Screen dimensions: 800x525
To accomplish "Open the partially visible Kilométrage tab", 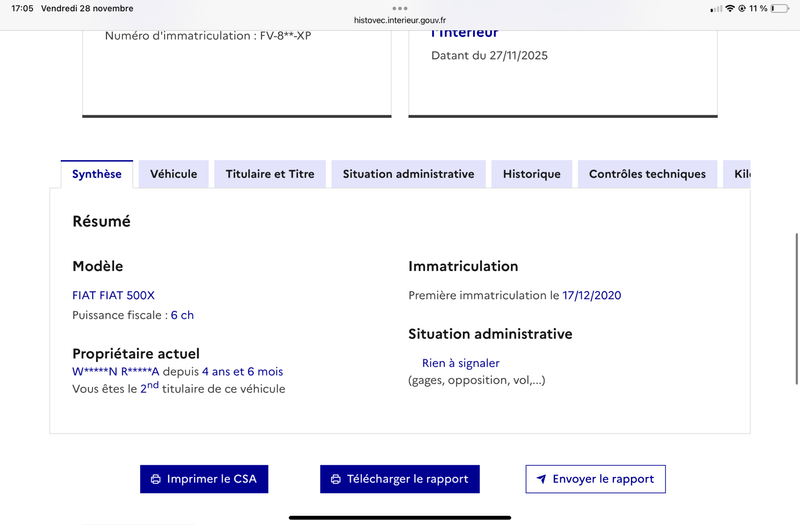I will (x=740, y=174).
